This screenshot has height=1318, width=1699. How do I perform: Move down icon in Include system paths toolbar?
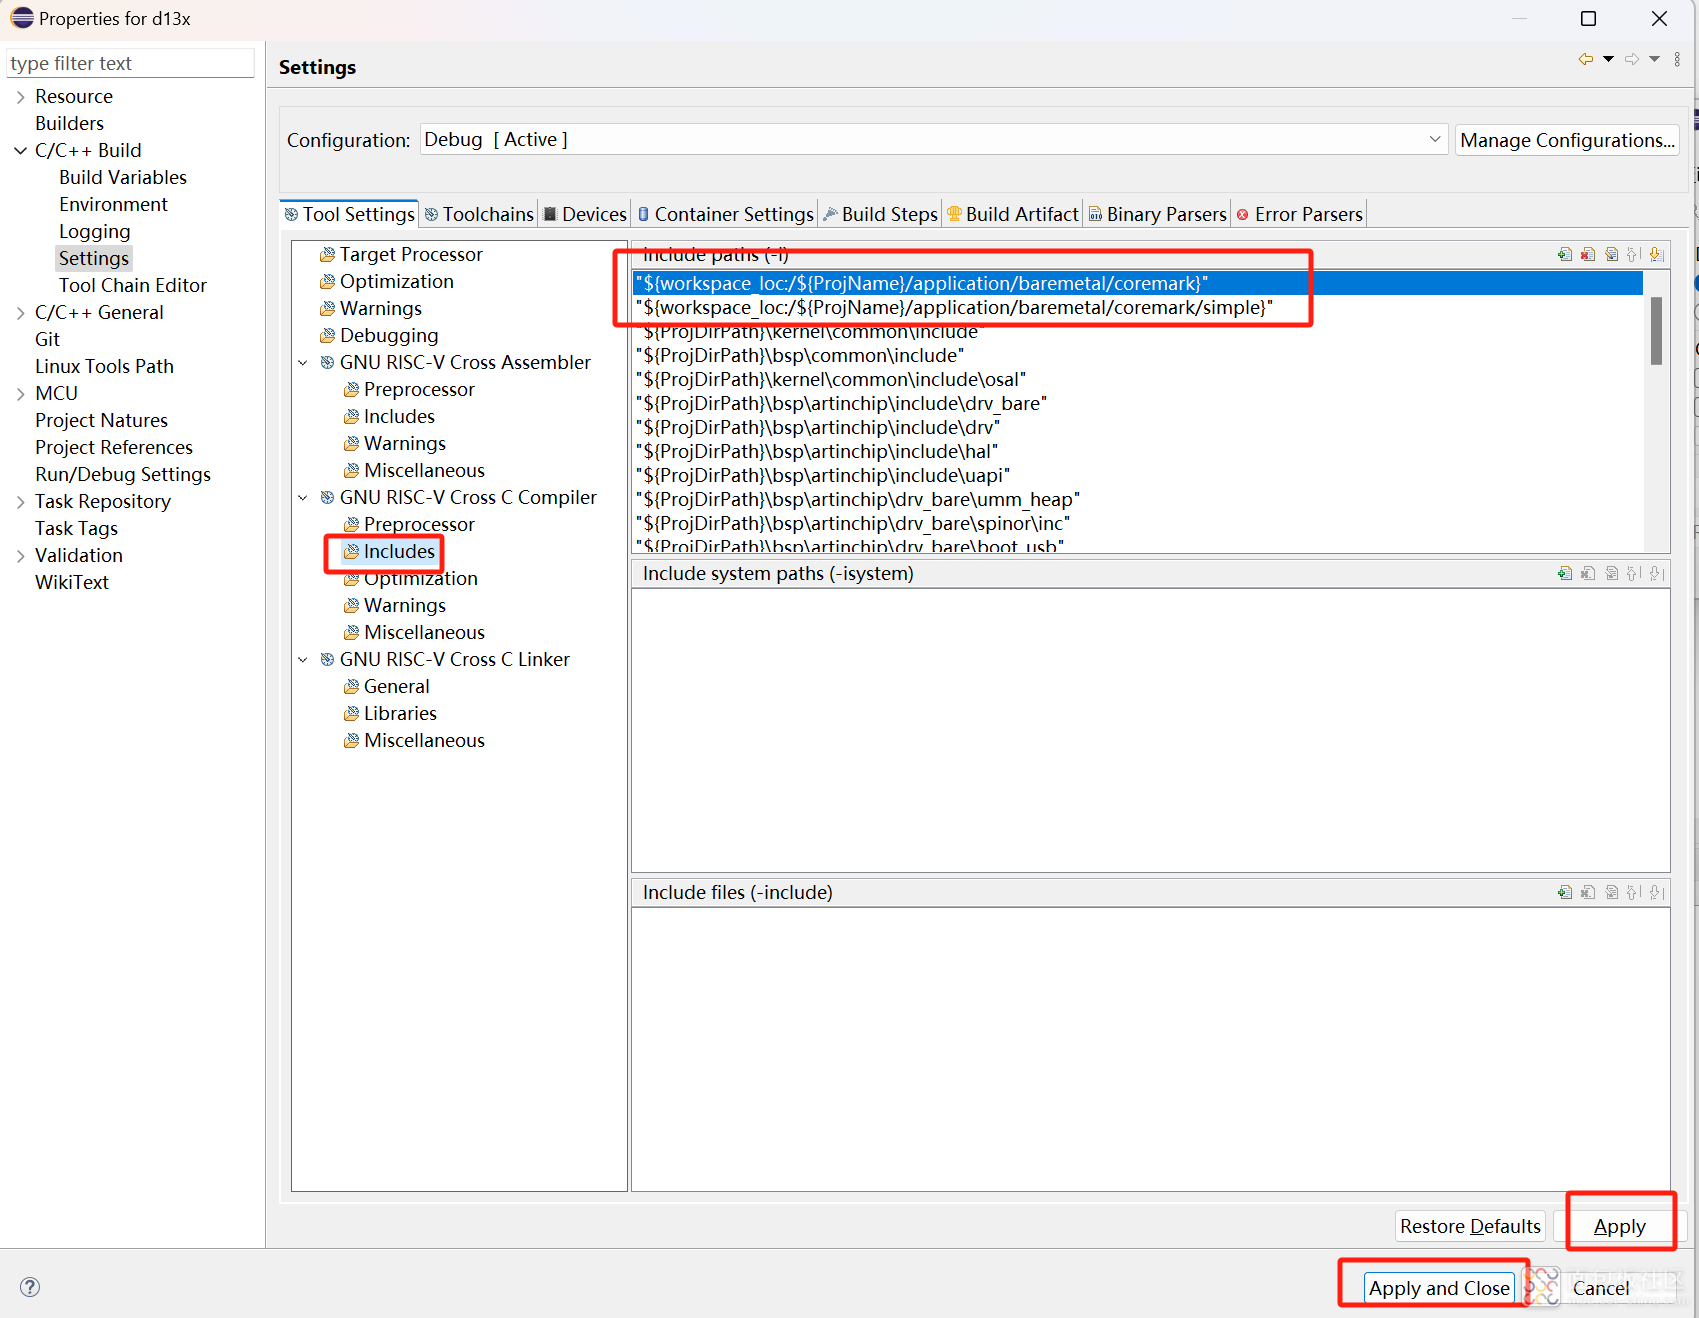coord(1657,573)
